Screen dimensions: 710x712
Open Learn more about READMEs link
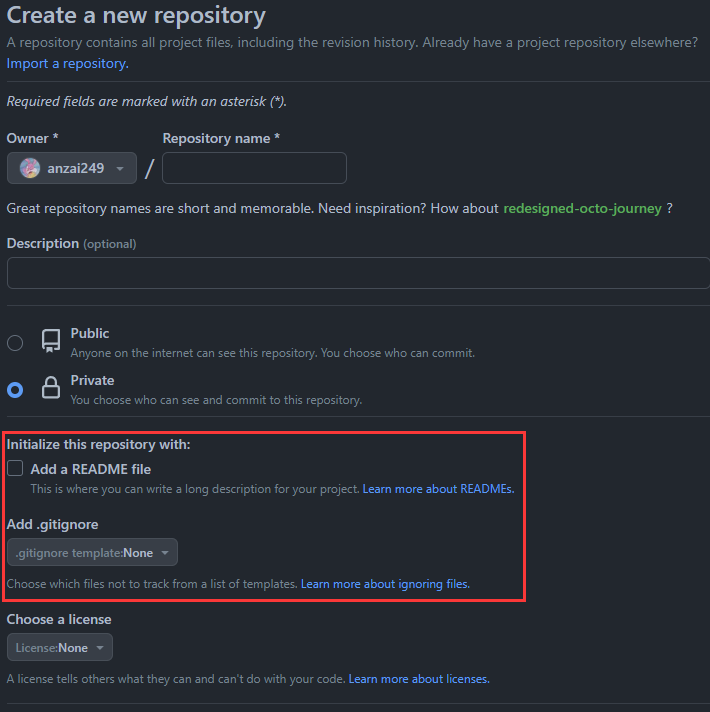(439, 489)
